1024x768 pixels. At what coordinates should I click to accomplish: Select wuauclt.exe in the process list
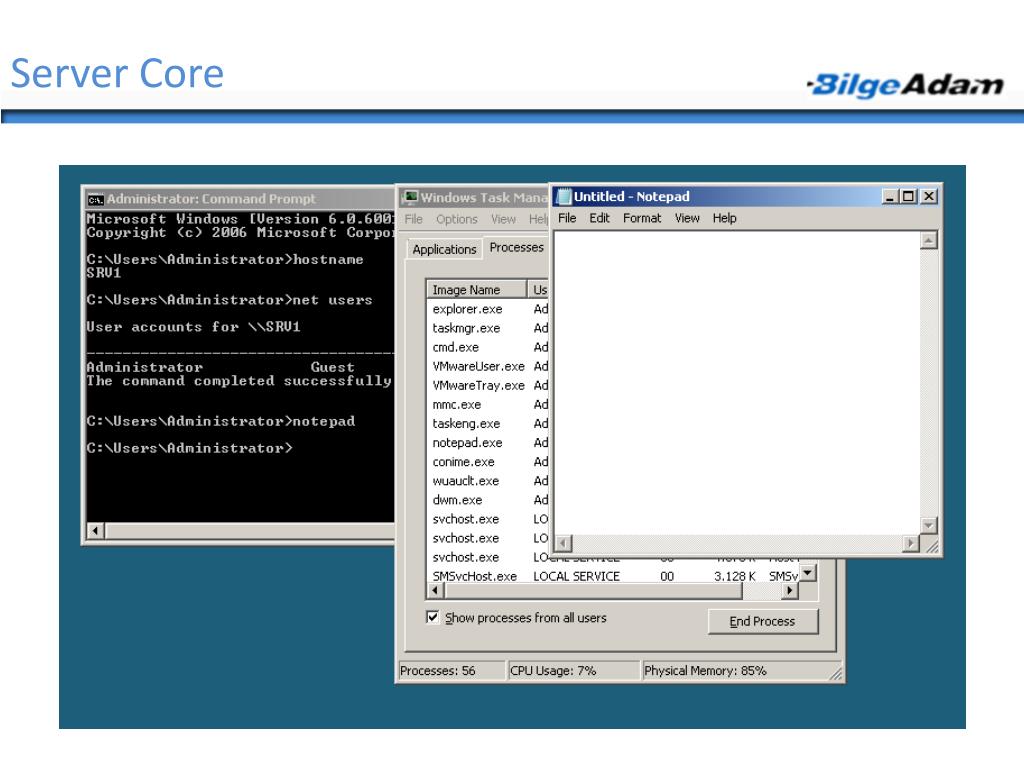click(x=466, y=481)
